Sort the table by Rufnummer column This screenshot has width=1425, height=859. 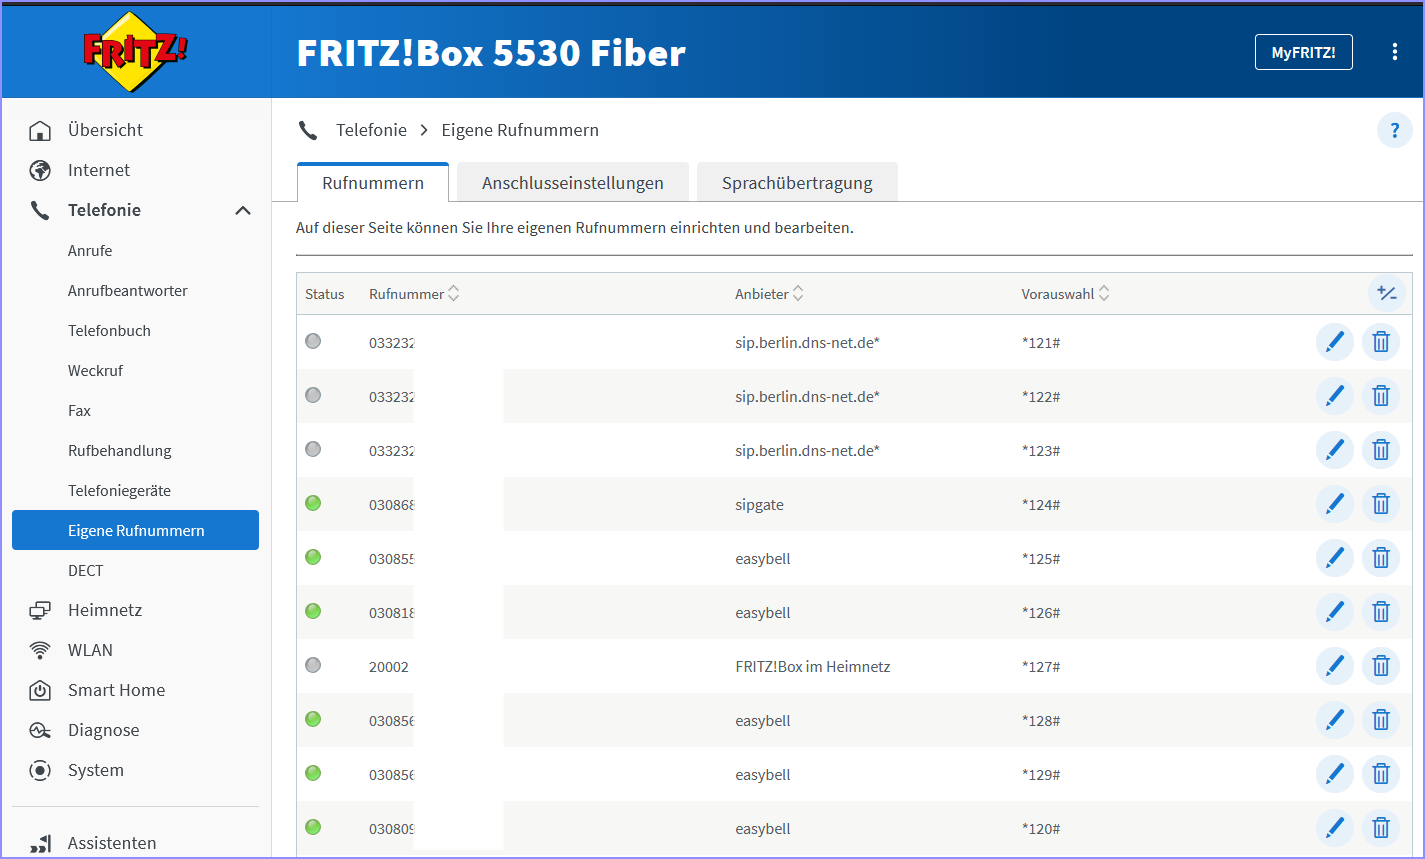click(x=453, y=294)
